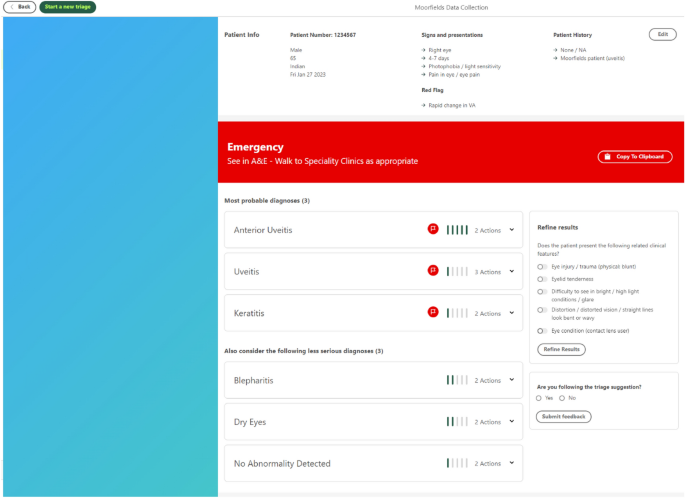The image size is (685, 498).
Task: Click the probability bars on Anterior Uveitis
Action: click(x=457, y=229)
